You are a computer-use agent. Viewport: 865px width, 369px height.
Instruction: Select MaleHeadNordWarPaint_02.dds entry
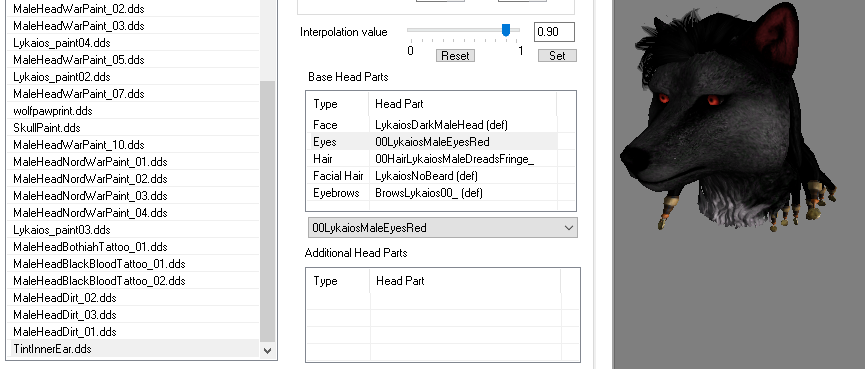point(135,179)
